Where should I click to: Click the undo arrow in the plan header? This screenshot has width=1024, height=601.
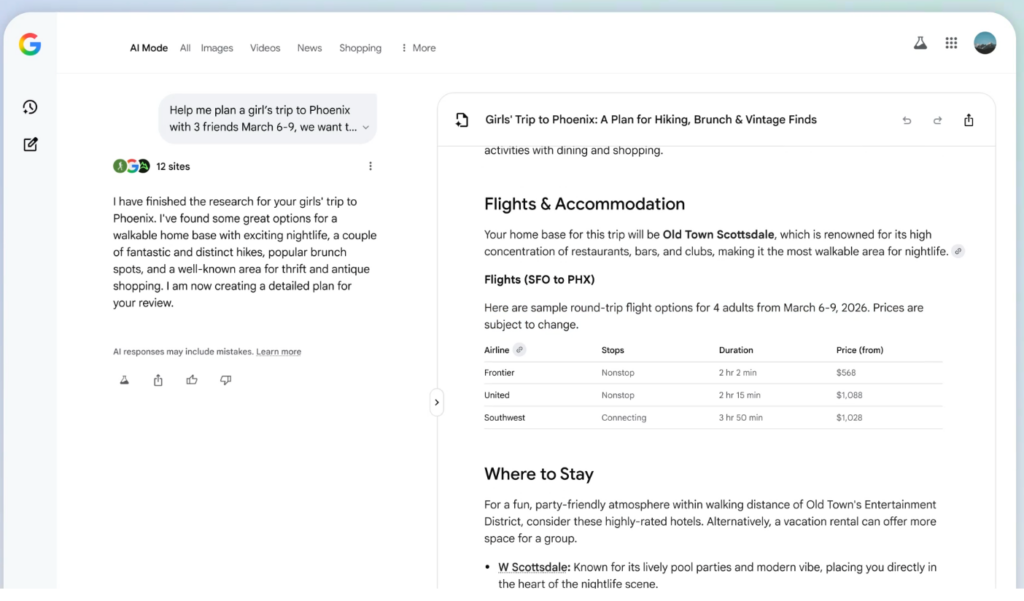pos(907,120)
